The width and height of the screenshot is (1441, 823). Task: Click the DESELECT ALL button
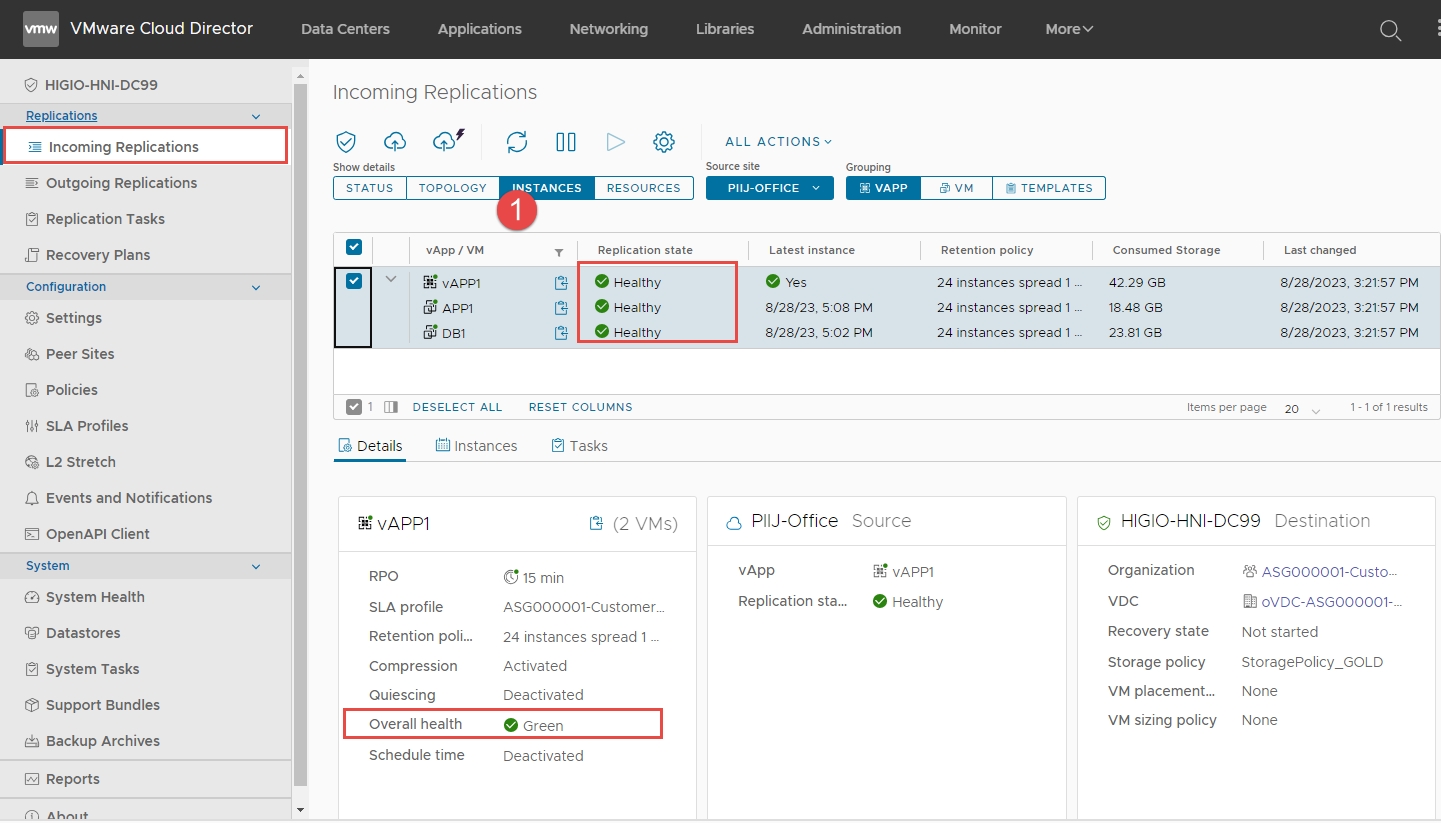(x=457, y=407)
